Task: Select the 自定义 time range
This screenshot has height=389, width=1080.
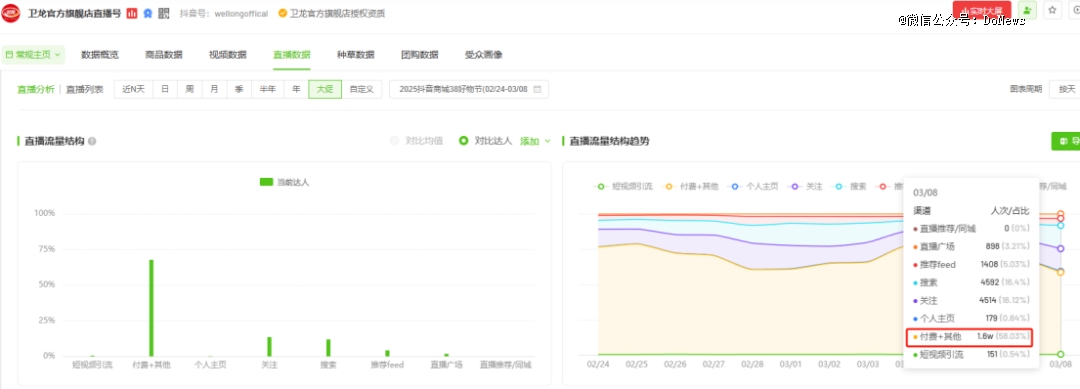Action: tap(362, 89)
